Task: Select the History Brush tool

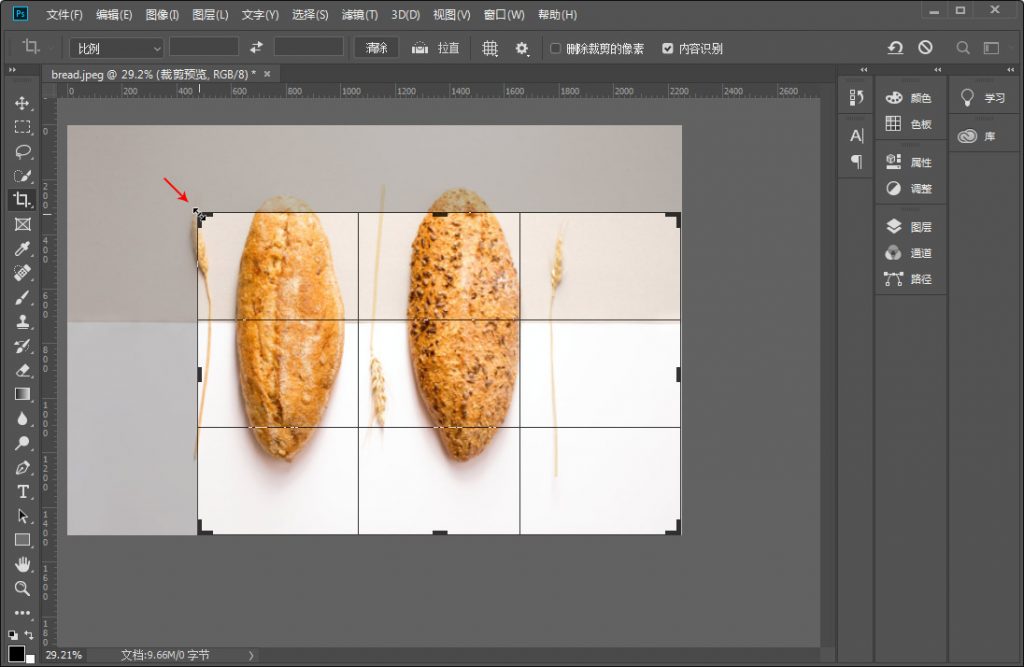Action: coord(22,346)
